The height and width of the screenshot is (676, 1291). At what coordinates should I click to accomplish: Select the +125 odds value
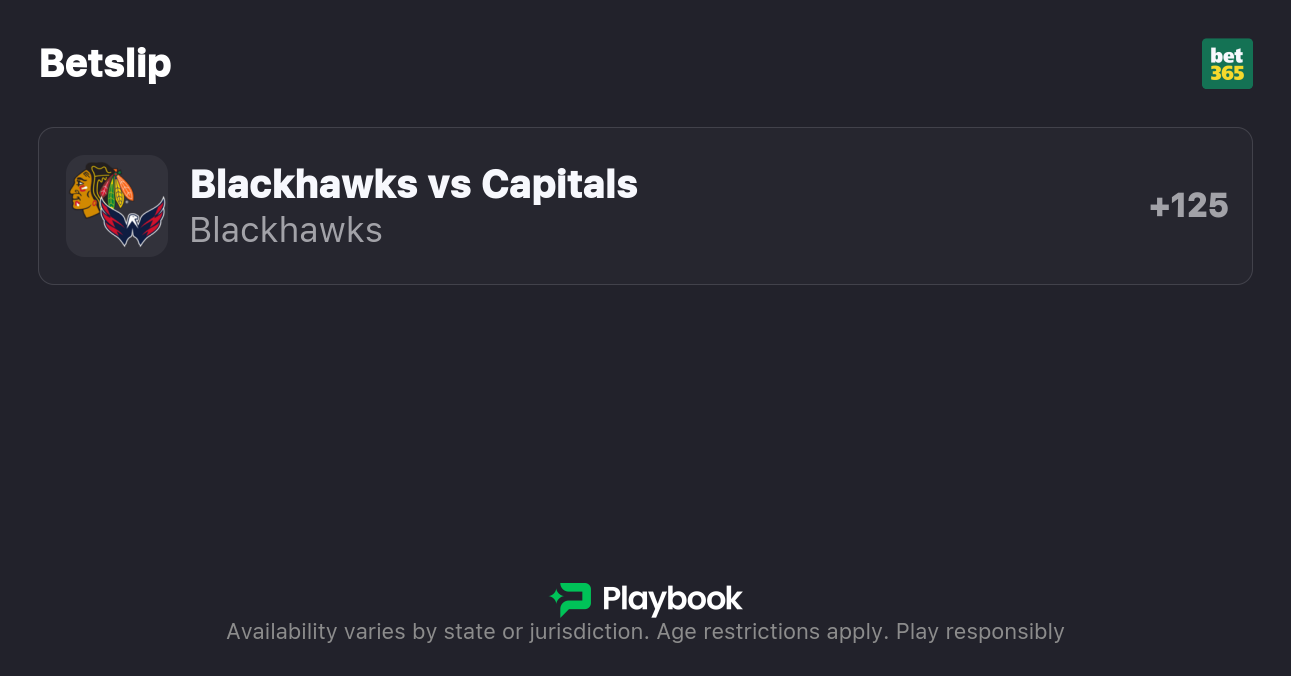pyautogui.click(x=1189, y=206)
